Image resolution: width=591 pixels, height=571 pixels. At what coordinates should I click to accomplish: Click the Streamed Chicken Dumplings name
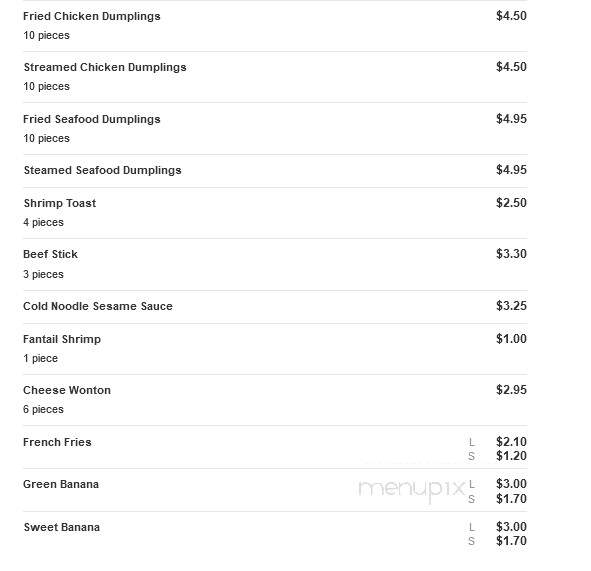coord(105,67)
